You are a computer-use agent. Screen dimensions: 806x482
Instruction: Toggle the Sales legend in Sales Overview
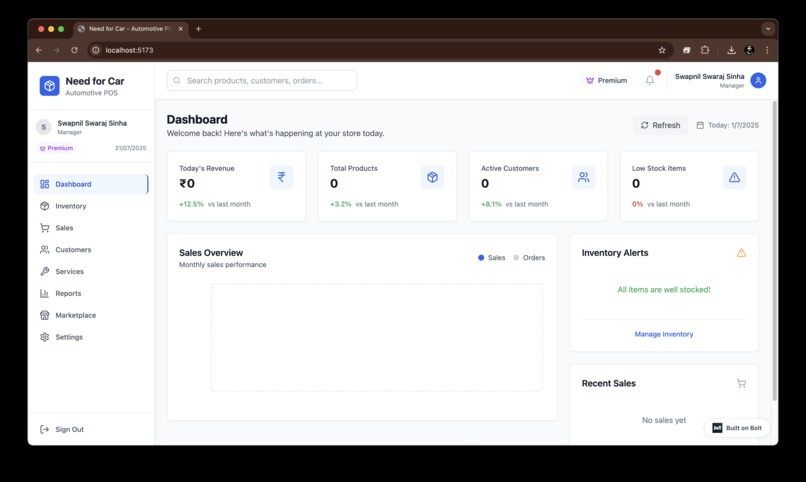[x=491, y=257]
